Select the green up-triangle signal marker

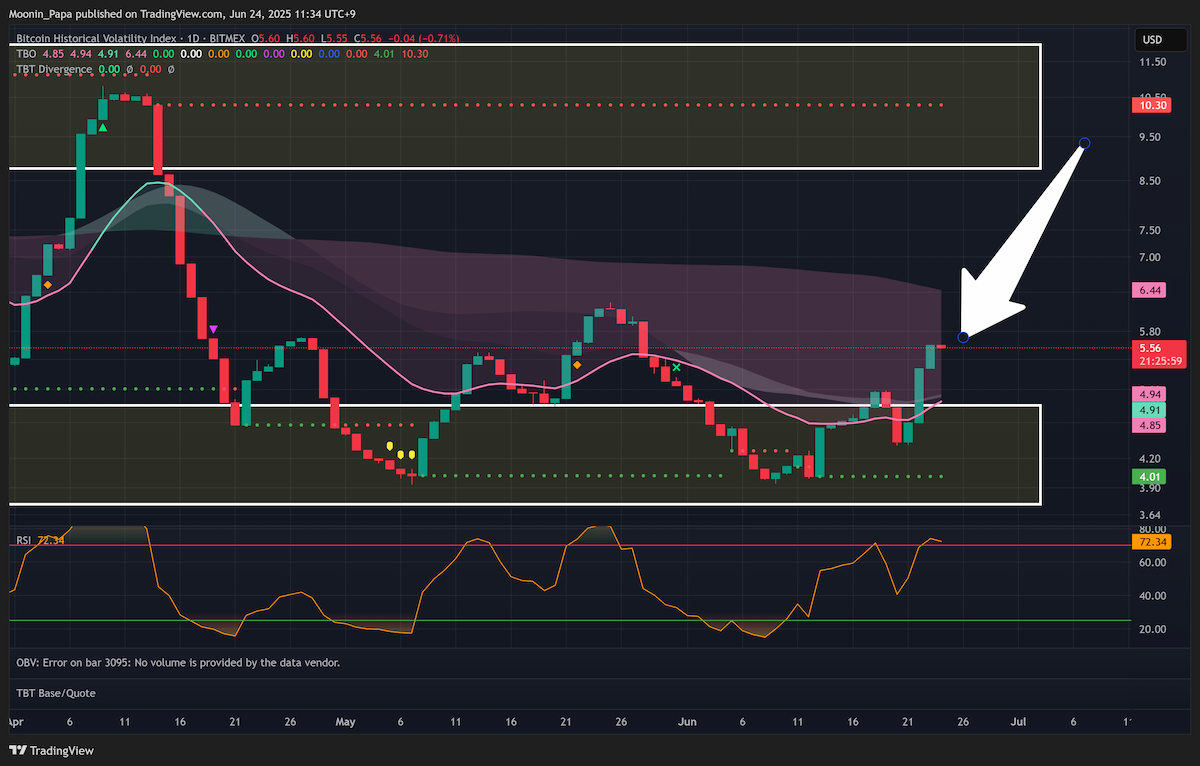[x=103, y=127]
